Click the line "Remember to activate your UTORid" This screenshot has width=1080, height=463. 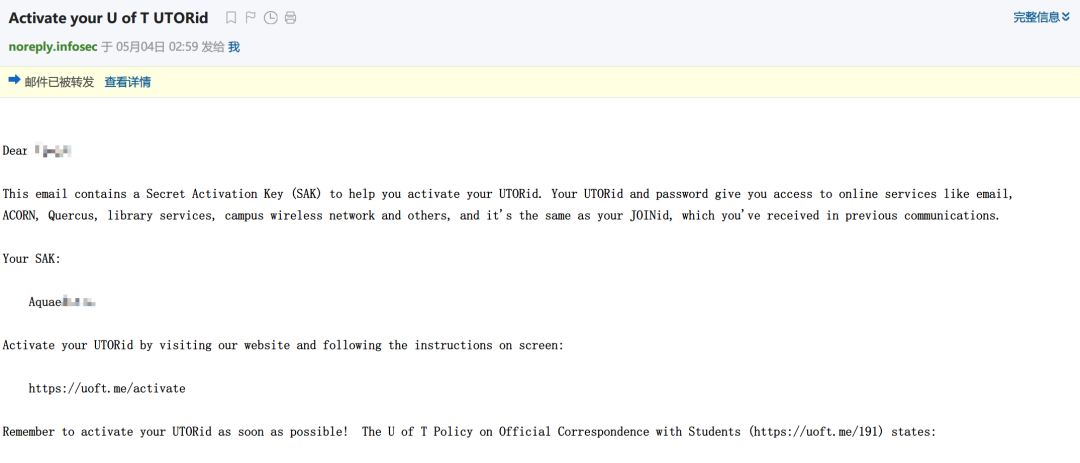pyautogui.click(x=175, y=431)
